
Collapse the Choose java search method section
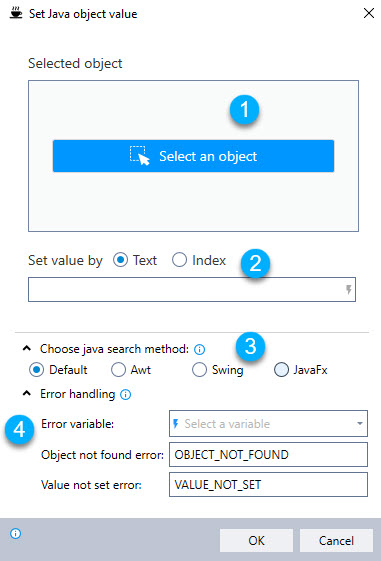pos(27,348)
